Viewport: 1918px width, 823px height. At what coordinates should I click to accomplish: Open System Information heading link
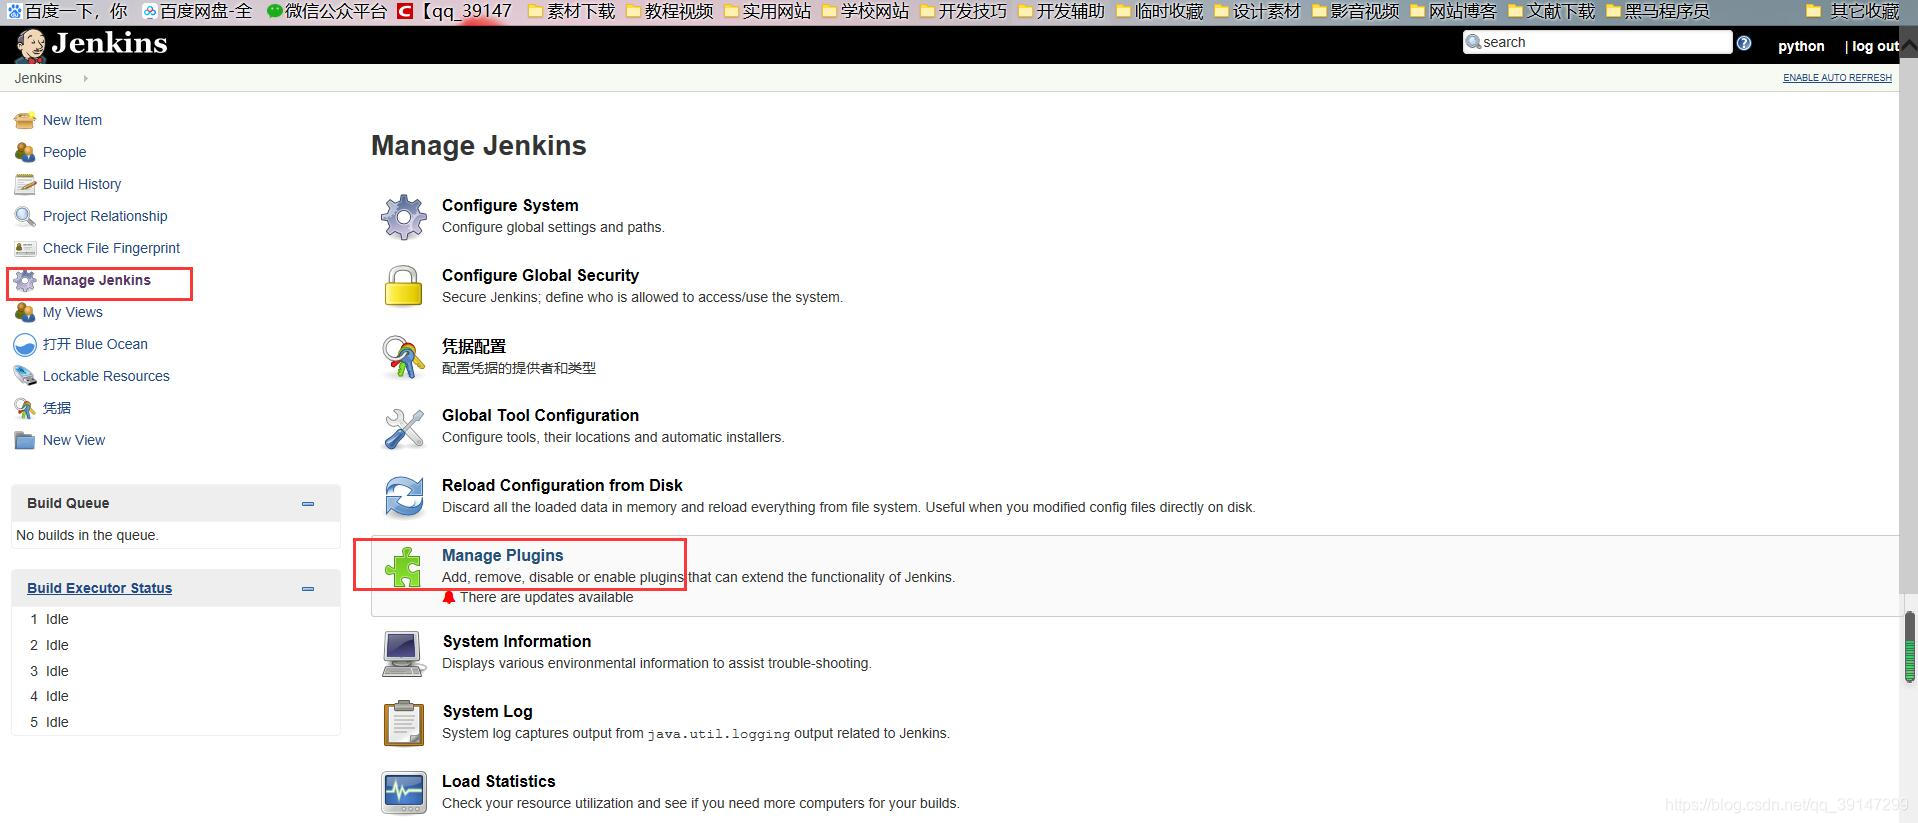point(517,641)
